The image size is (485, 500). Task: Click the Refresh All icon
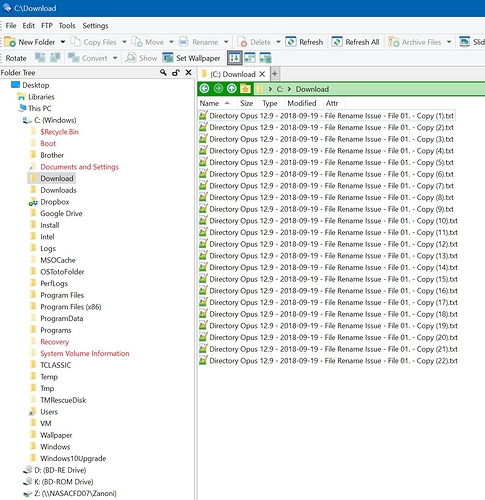337,42
